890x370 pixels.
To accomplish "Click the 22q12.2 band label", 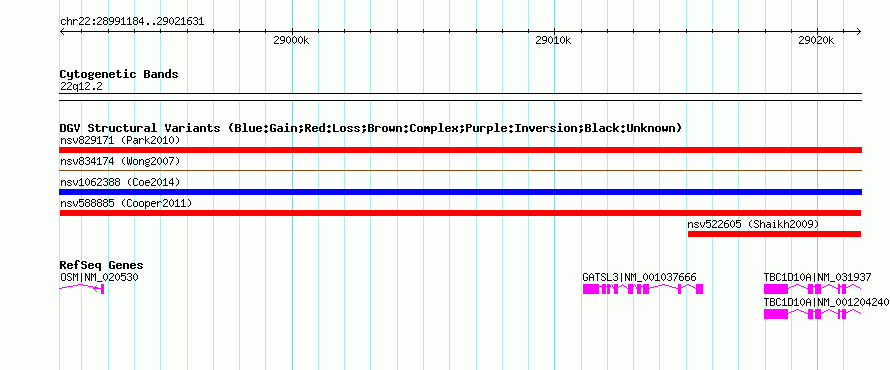I will [x=81, y=86].
